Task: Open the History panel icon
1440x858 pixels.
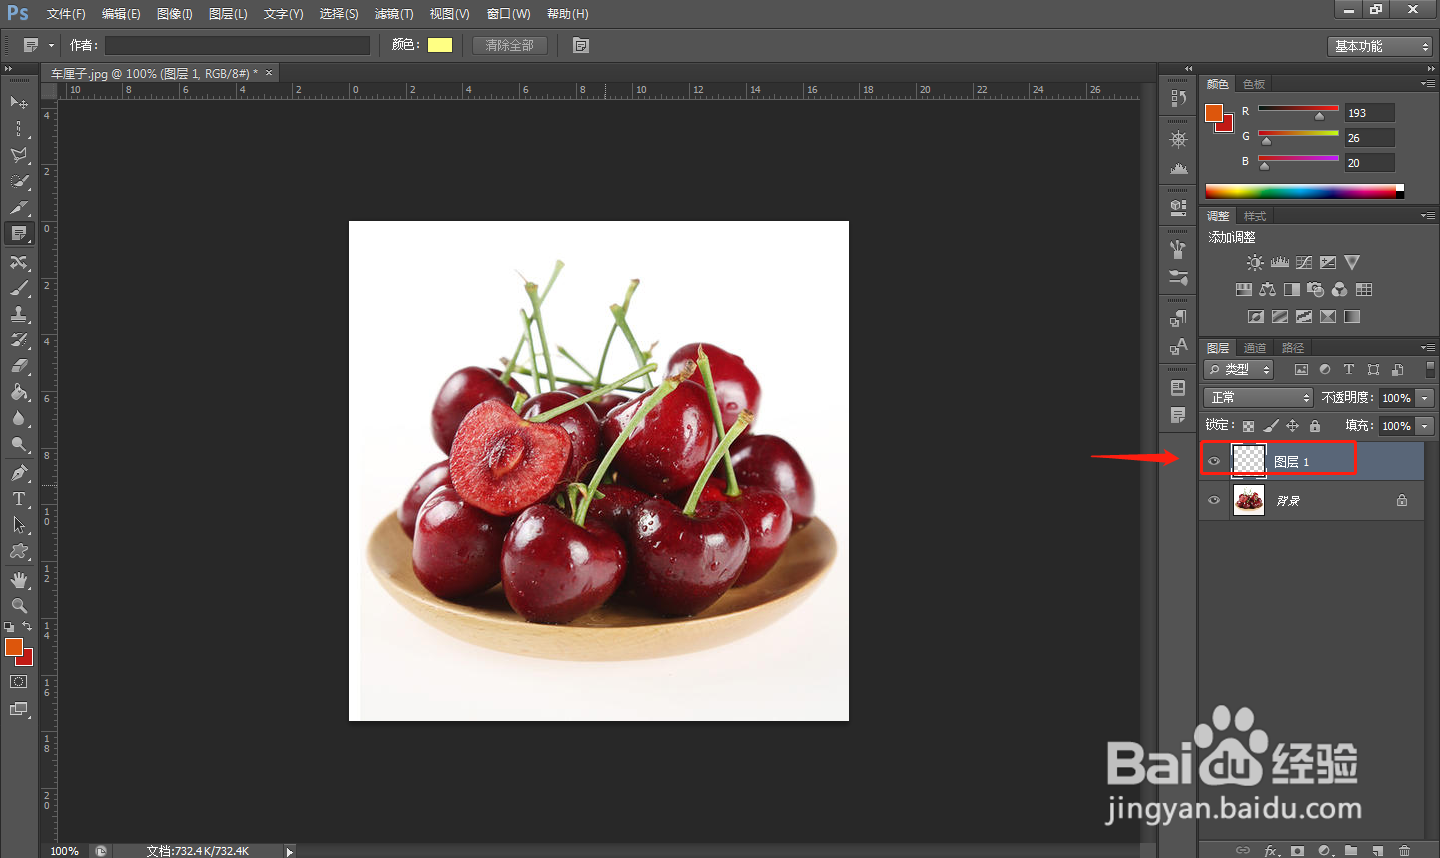Action: click(1178, 99)
